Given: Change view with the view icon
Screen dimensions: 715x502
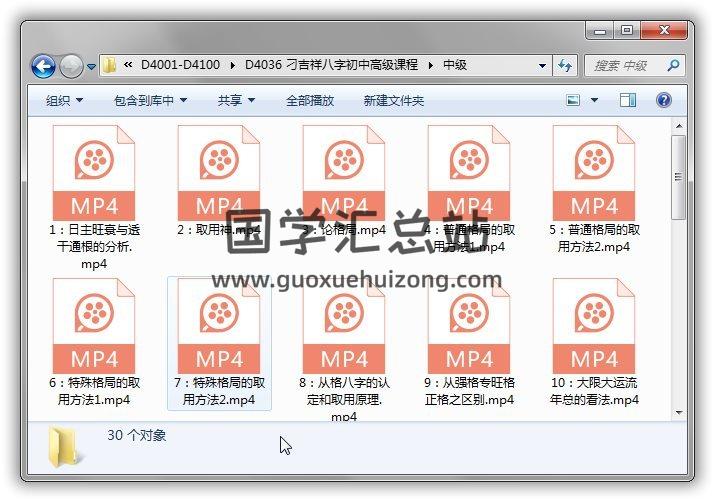Looking at the screenshot, I should [x=573, y=100].
